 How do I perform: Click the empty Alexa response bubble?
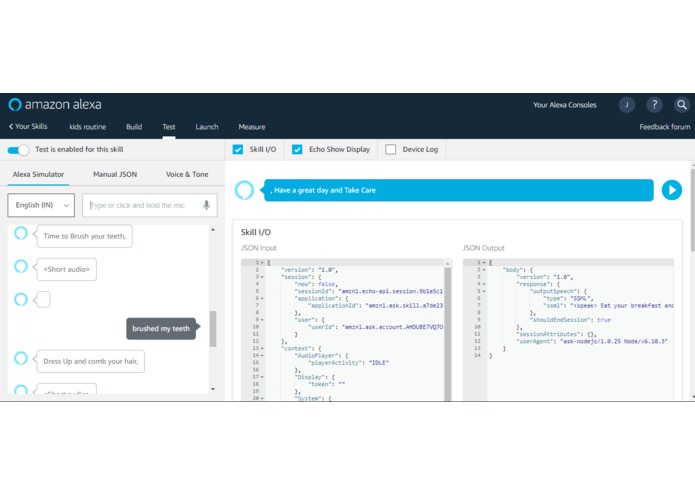[x=43, y=300]
